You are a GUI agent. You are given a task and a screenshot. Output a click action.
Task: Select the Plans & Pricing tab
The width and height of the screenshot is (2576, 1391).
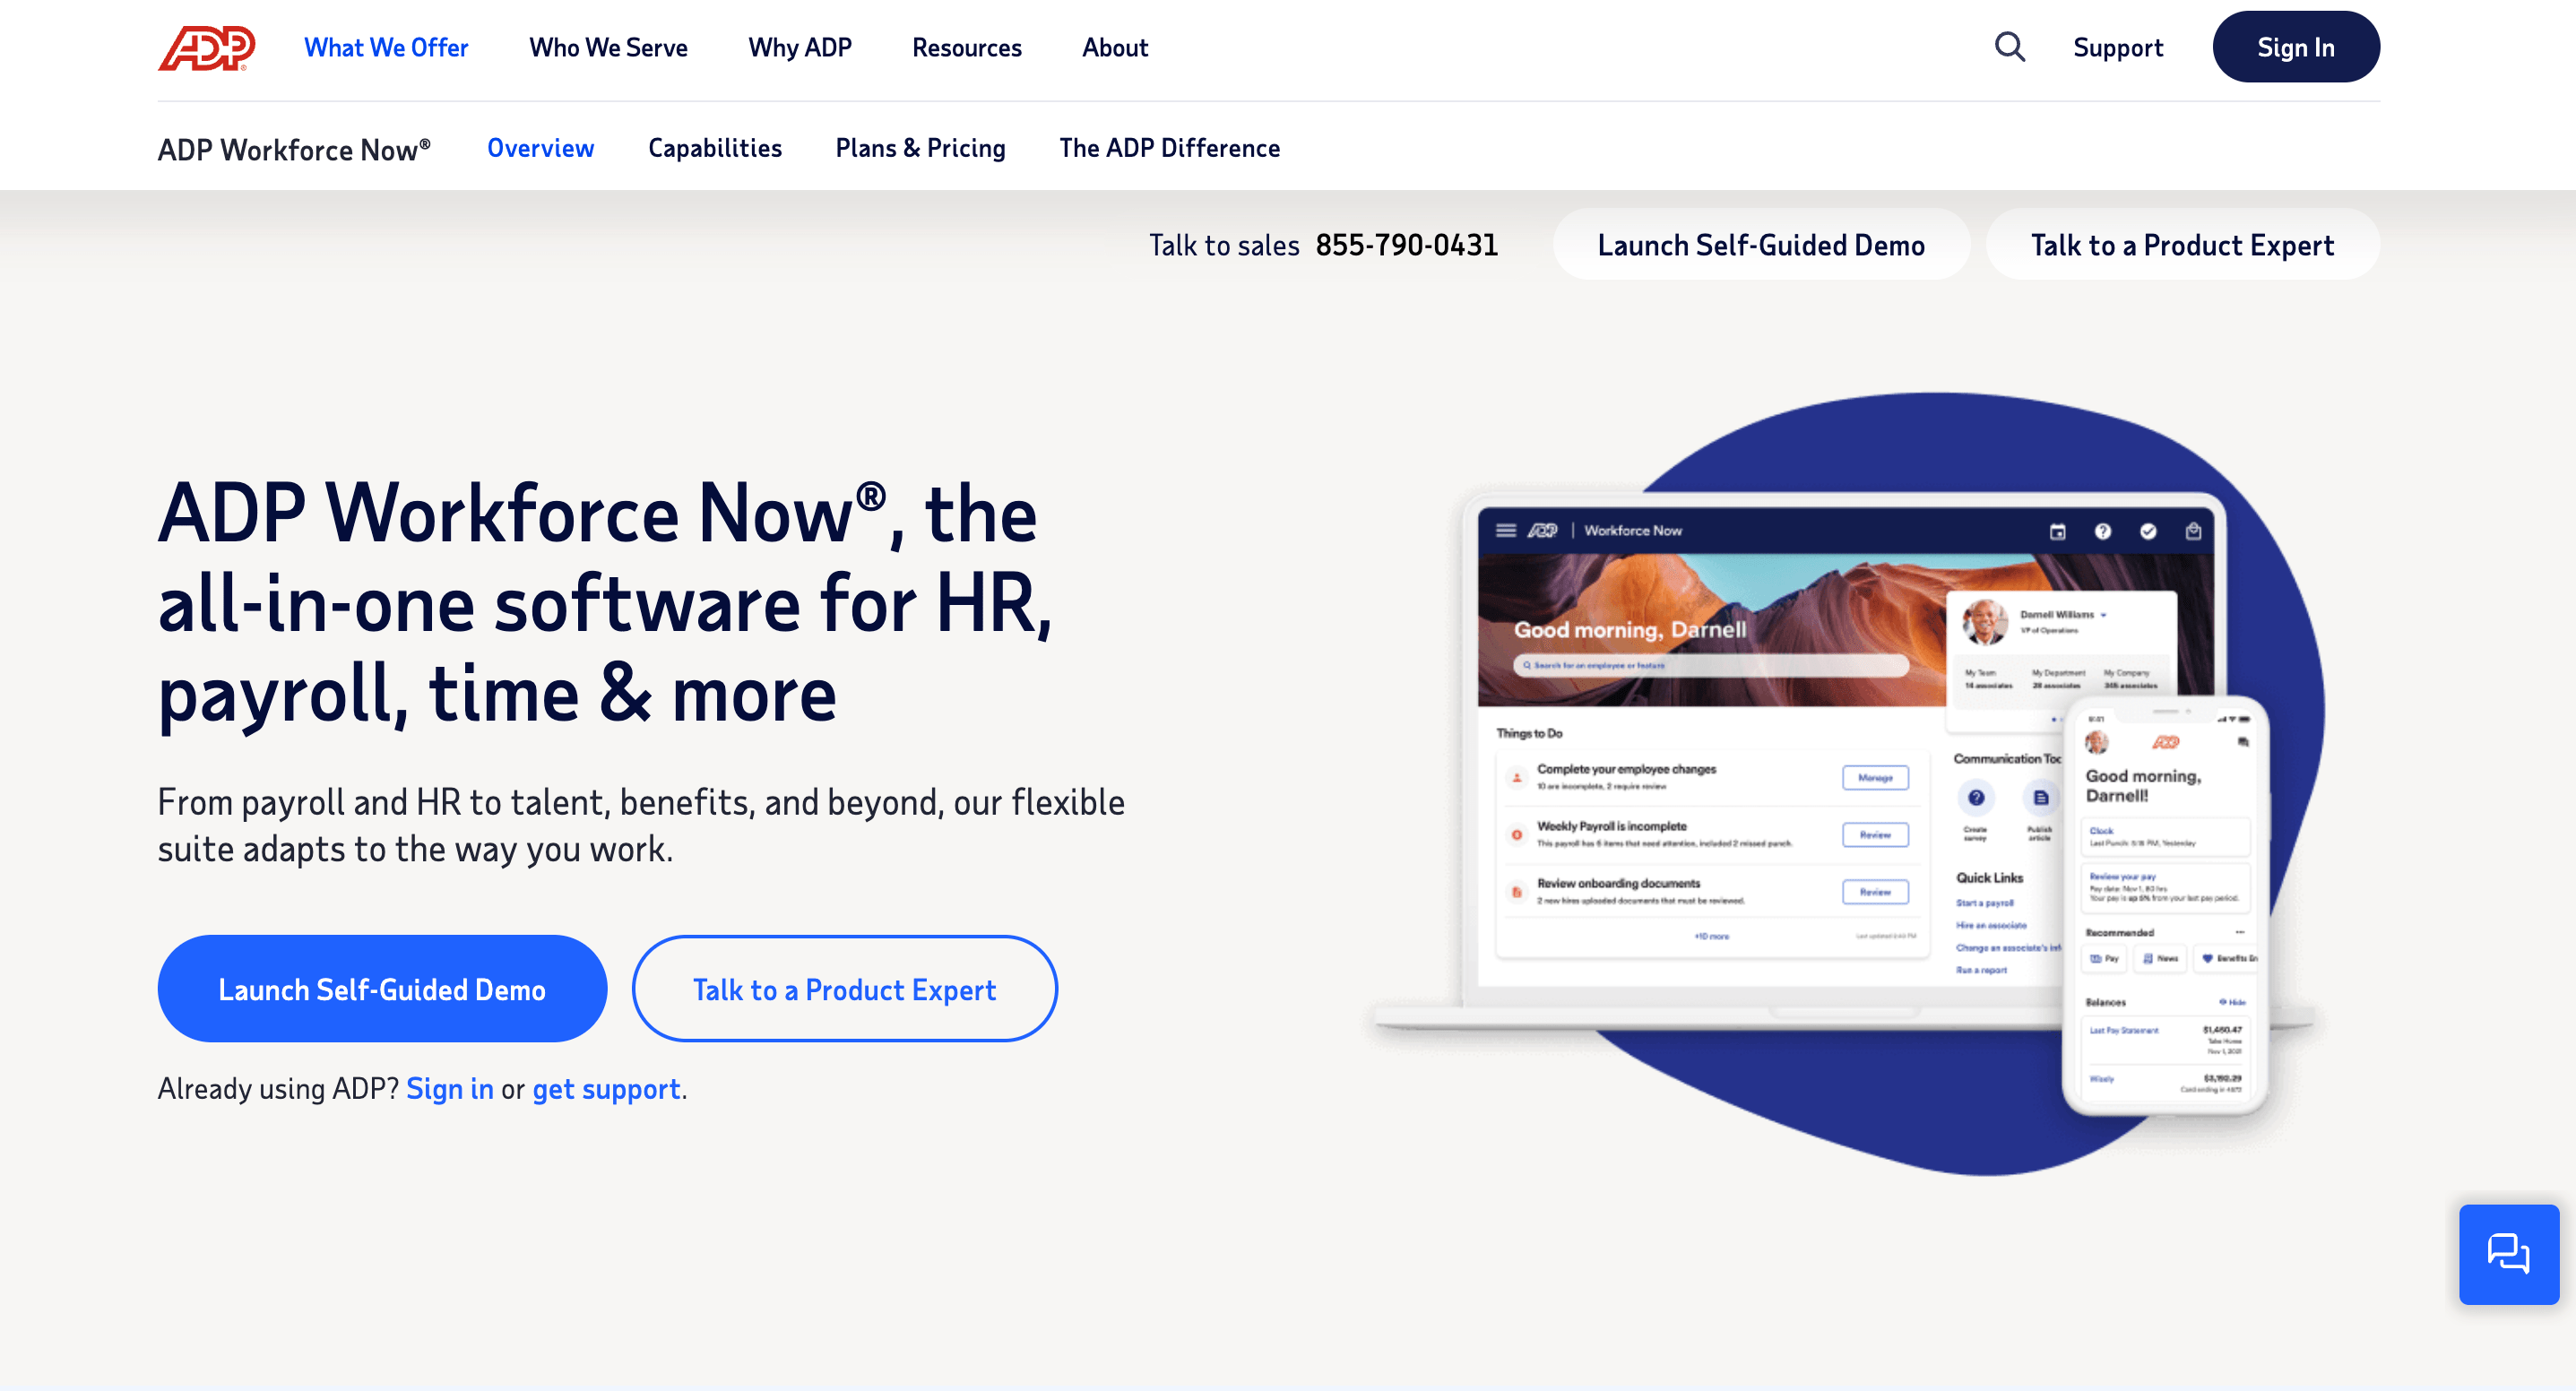click(920, 148)
